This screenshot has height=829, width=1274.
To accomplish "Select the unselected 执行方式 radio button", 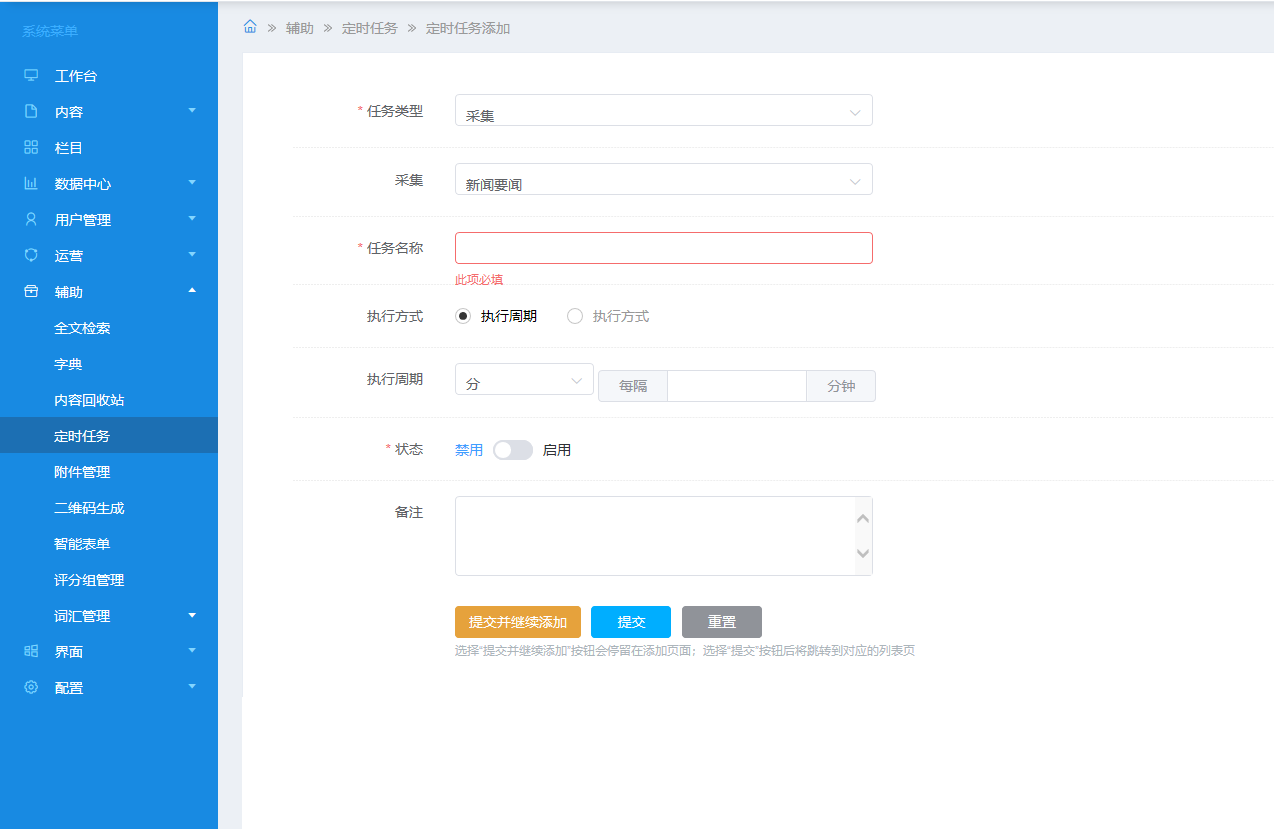I will [574, 316].
